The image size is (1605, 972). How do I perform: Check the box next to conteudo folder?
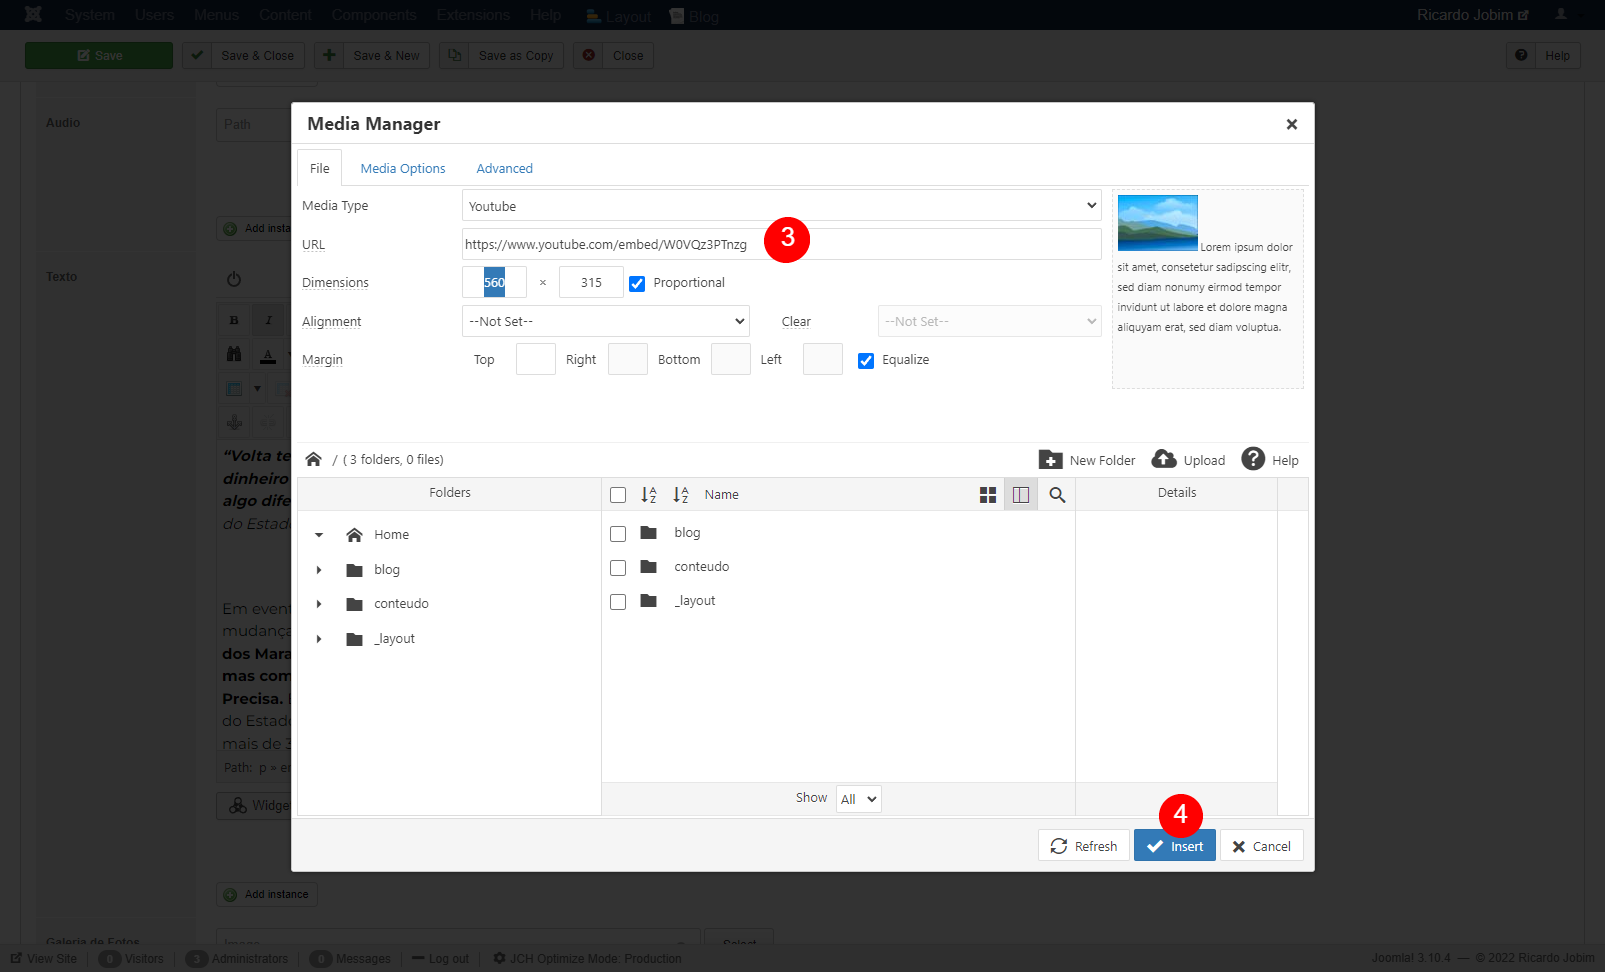(618, 568)
